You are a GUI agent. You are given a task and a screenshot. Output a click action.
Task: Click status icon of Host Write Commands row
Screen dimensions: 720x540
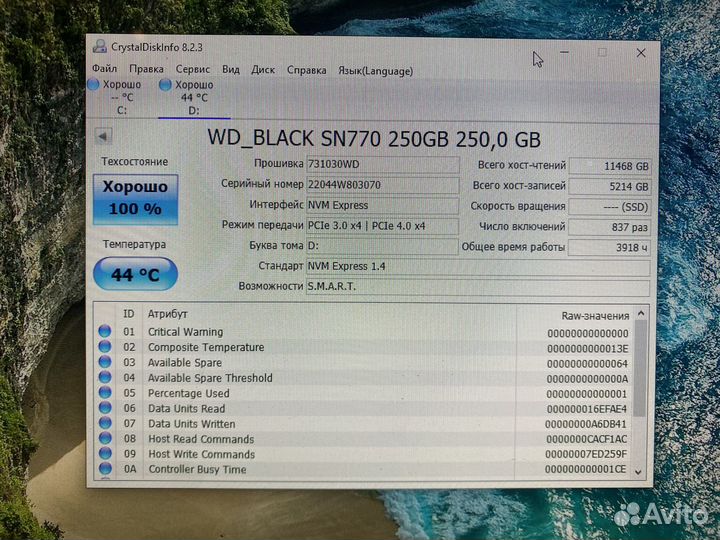tap(105, 454)
